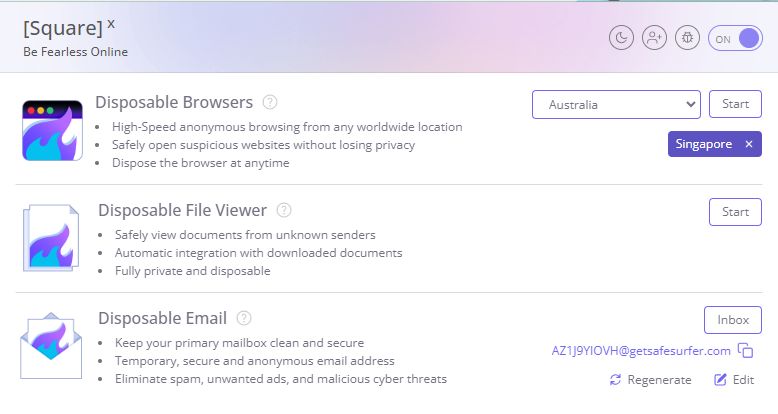This screenshot has width=778, height=414.
Task: Copy the disposable email address
Action: pyautogui.click(x=745, y=351)
